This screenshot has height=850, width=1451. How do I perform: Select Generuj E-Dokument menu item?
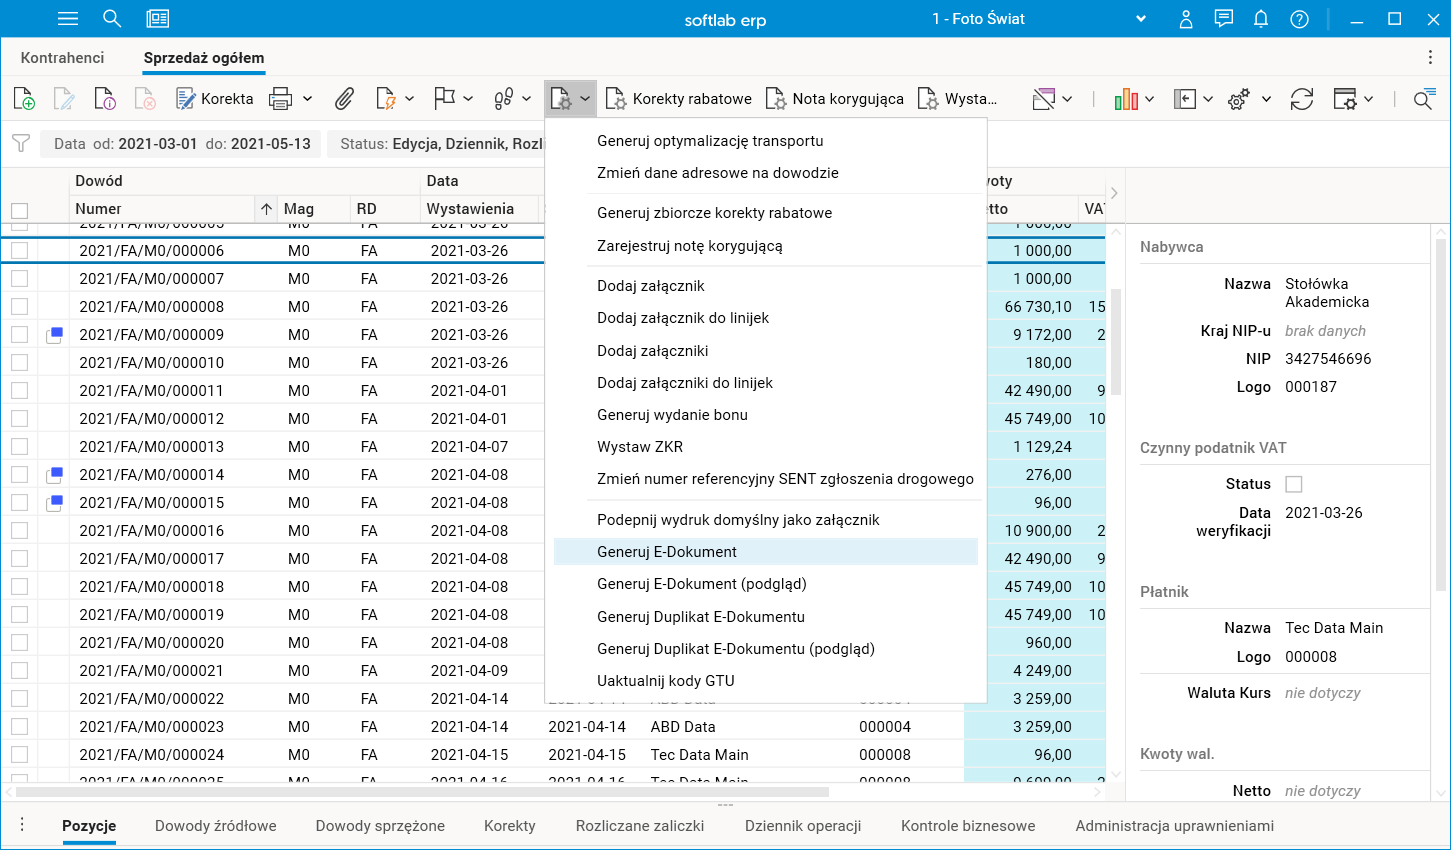coord(667,552)
